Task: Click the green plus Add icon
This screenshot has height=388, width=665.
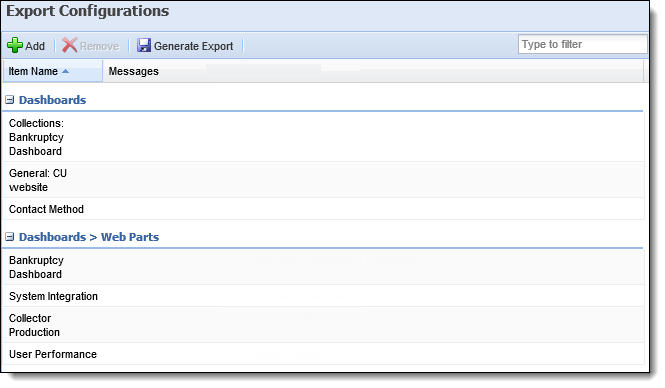Action: 15,45
